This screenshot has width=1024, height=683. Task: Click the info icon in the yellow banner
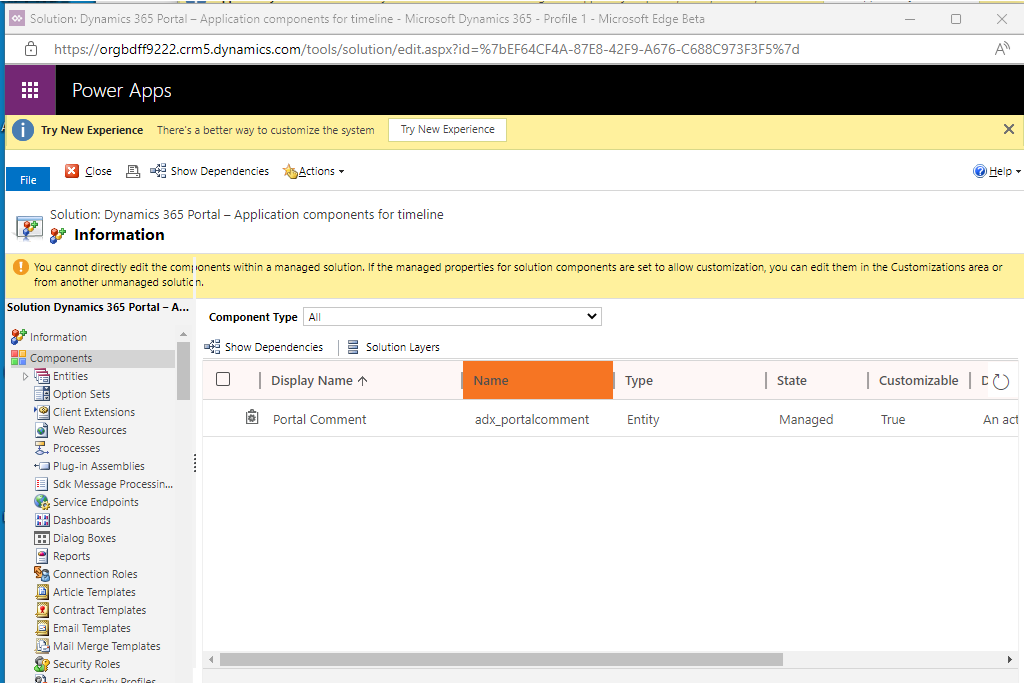coord(23,130)
